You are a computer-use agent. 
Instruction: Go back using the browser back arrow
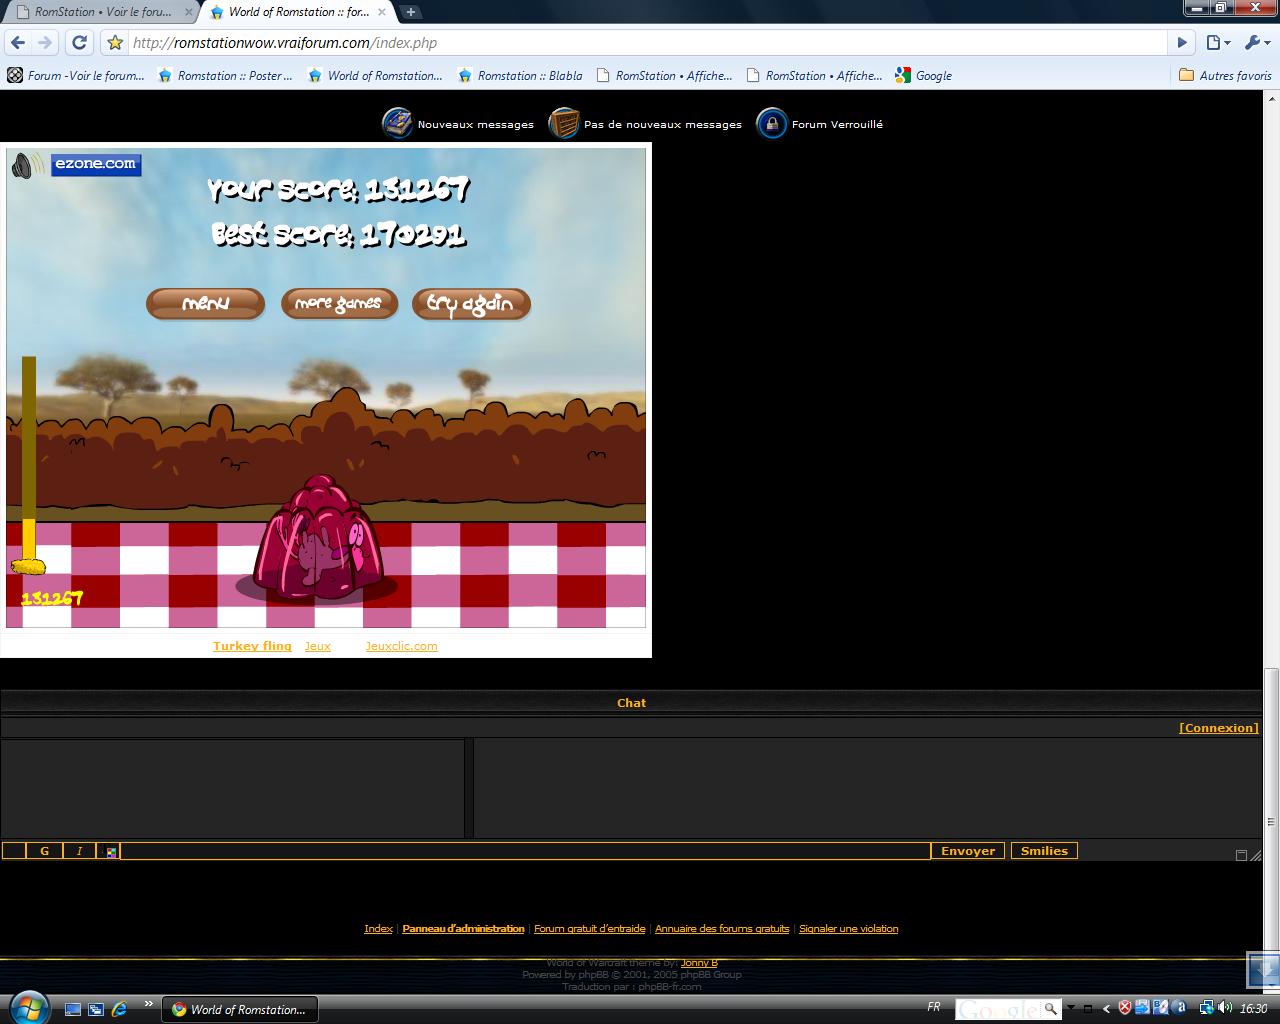[x=18, y=42]
